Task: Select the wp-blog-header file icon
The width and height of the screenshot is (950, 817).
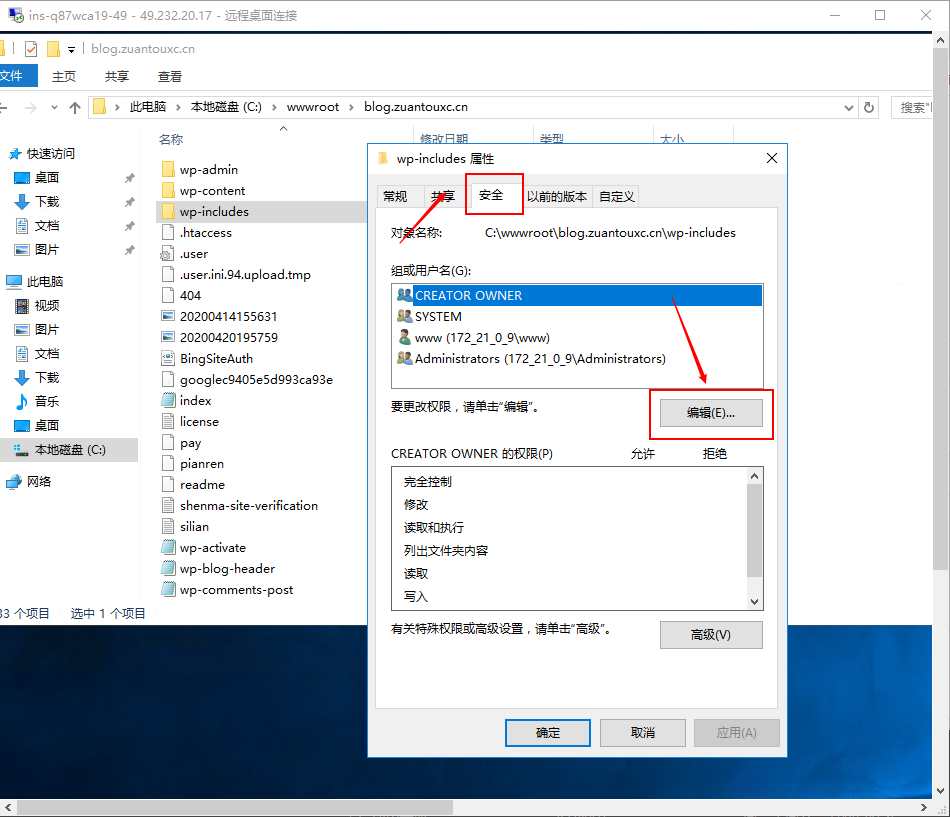Action: click(x=168, y=569)
